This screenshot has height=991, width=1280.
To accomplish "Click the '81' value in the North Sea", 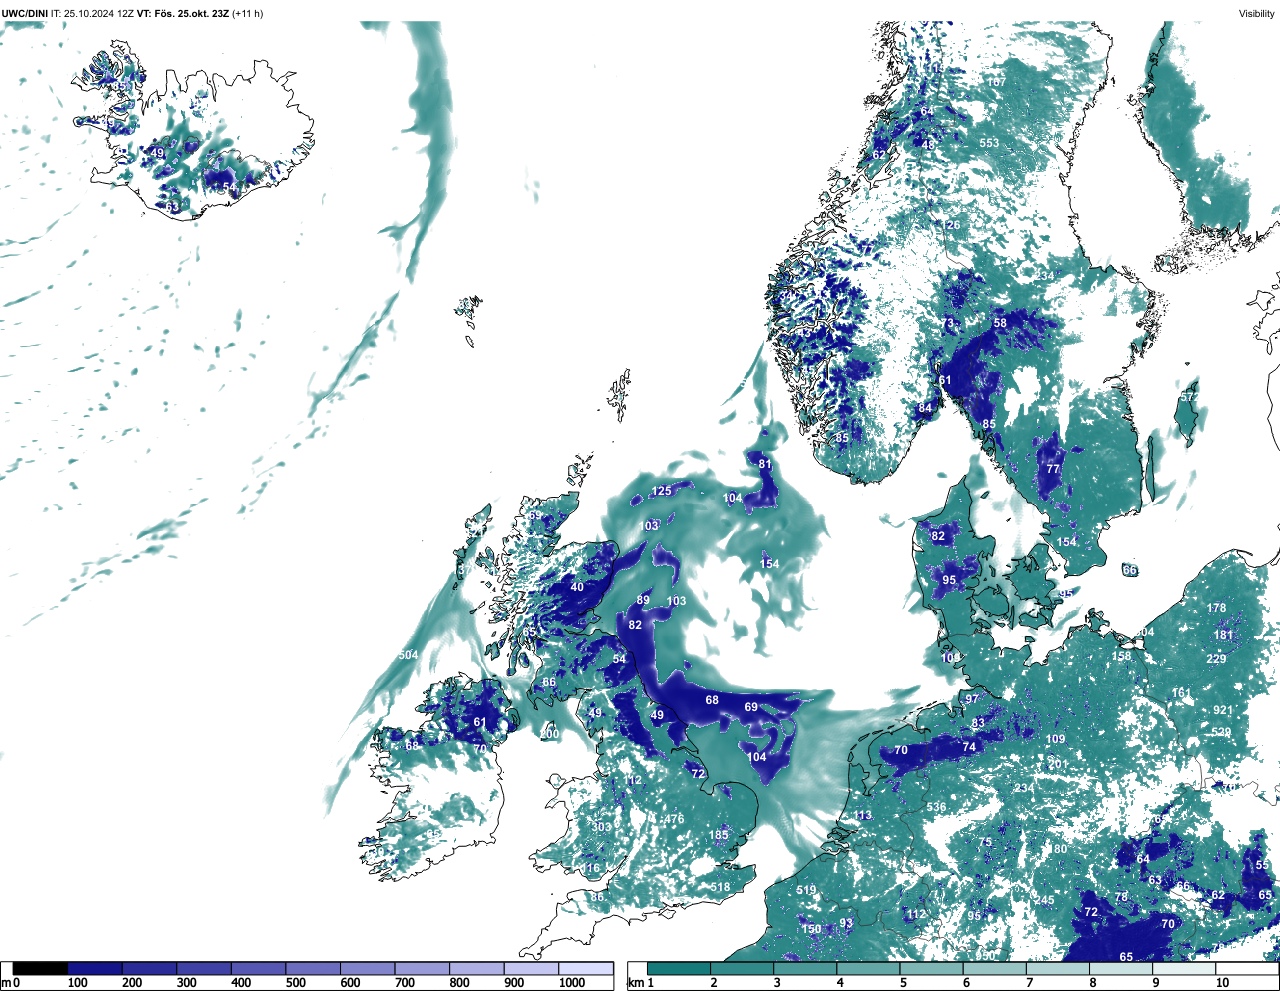I will click(x=765, y=464).
